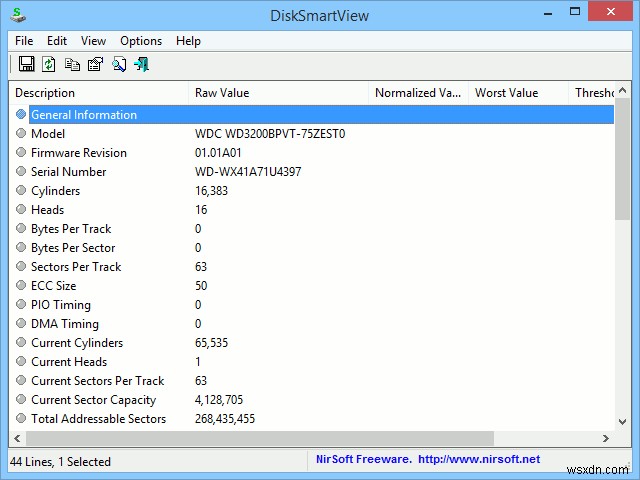The width and height of the screenshot is (640, 480).
Task: Select the General Information row
Action: click(312, 114)
